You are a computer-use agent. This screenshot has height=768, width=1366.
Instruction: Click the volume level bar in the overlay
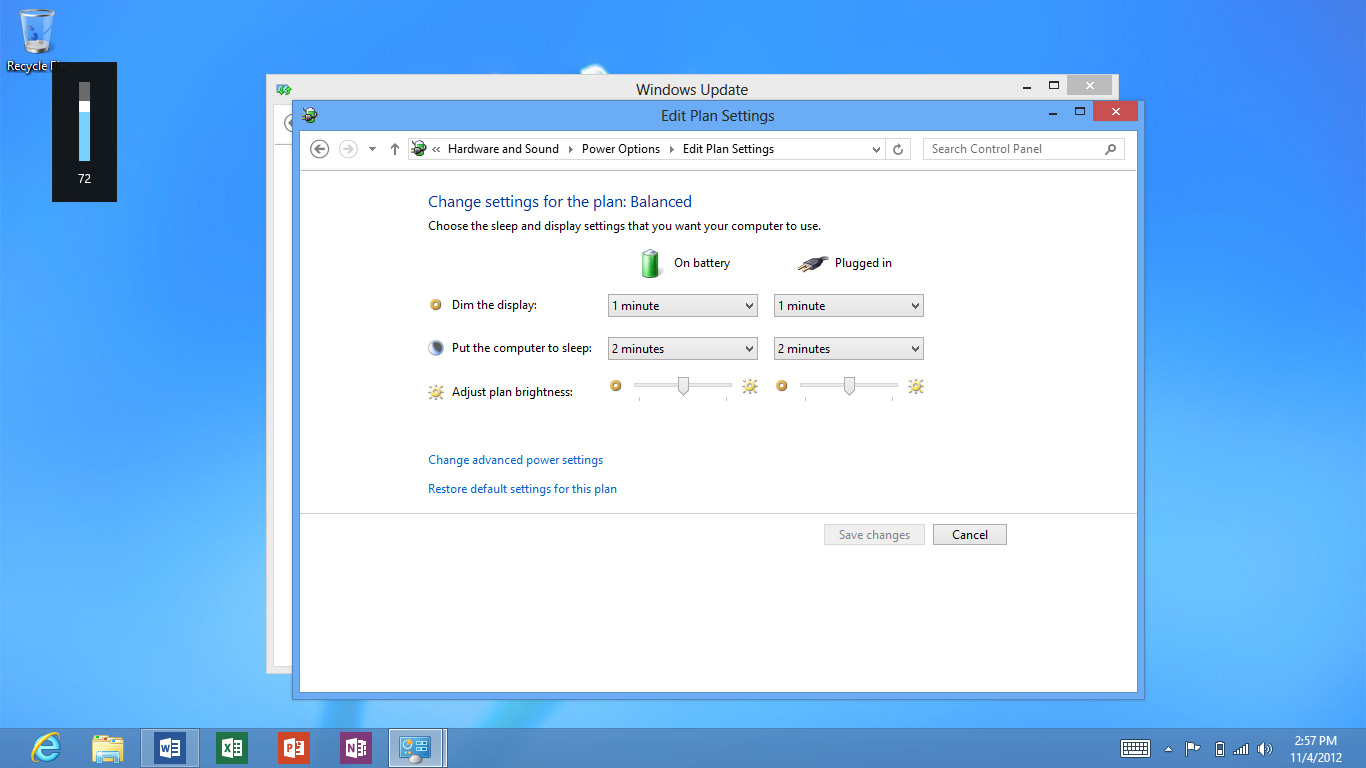tap(84, 121)
